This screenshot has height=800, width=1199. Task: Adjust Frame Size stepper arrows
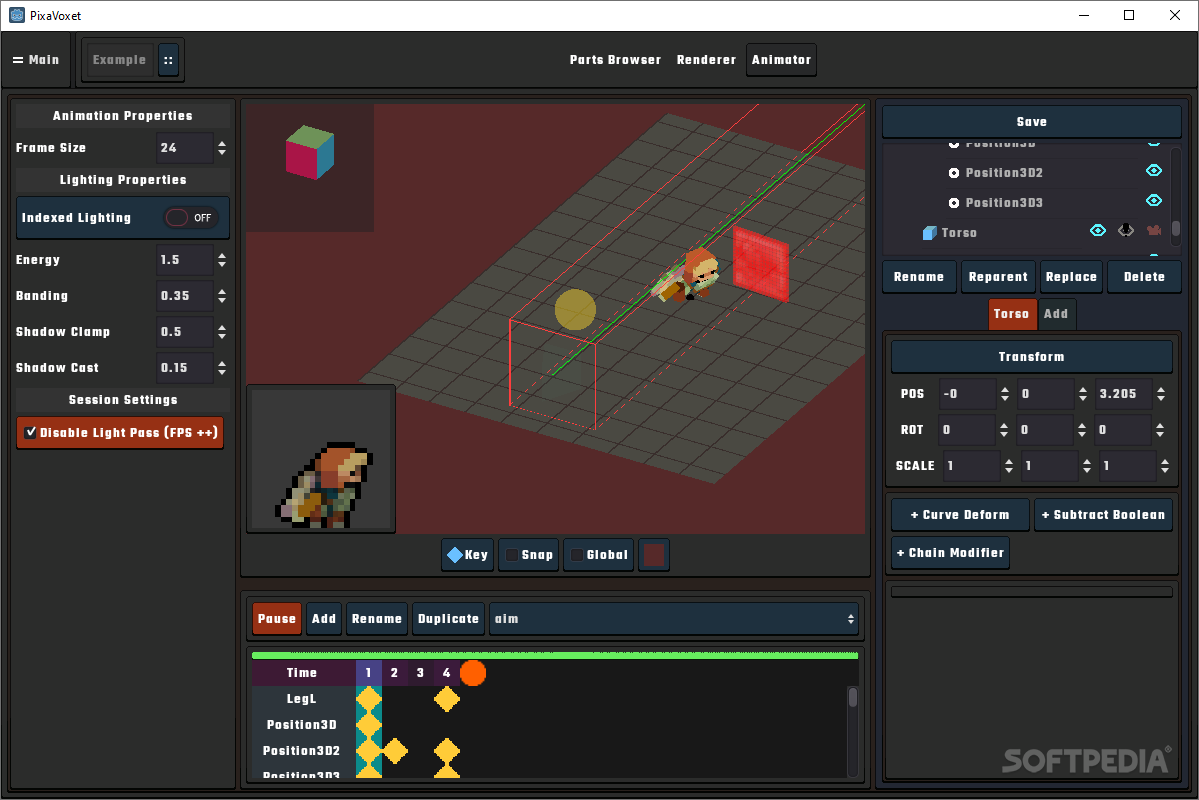click(222, 148)
